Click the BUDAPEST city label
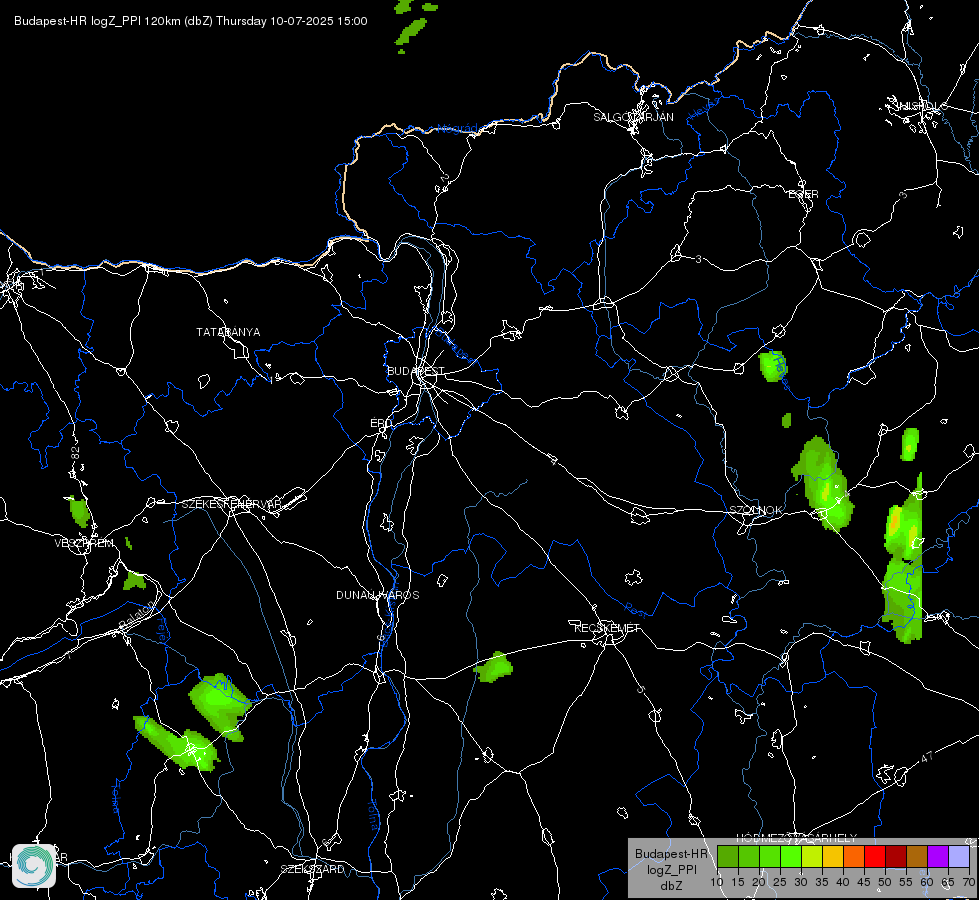This screenshot has height=900, width=979. tap(415, 371)
